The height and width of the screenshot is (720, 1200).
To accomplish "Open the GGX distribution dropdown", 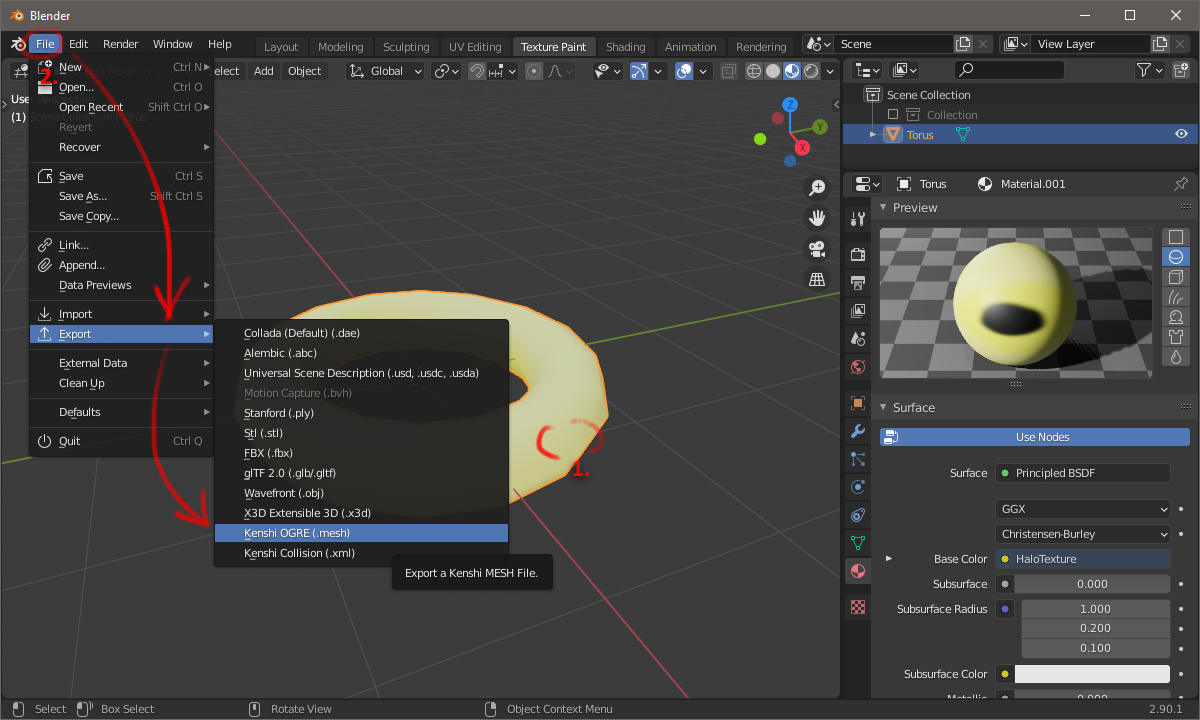I will click(1082, 509).
